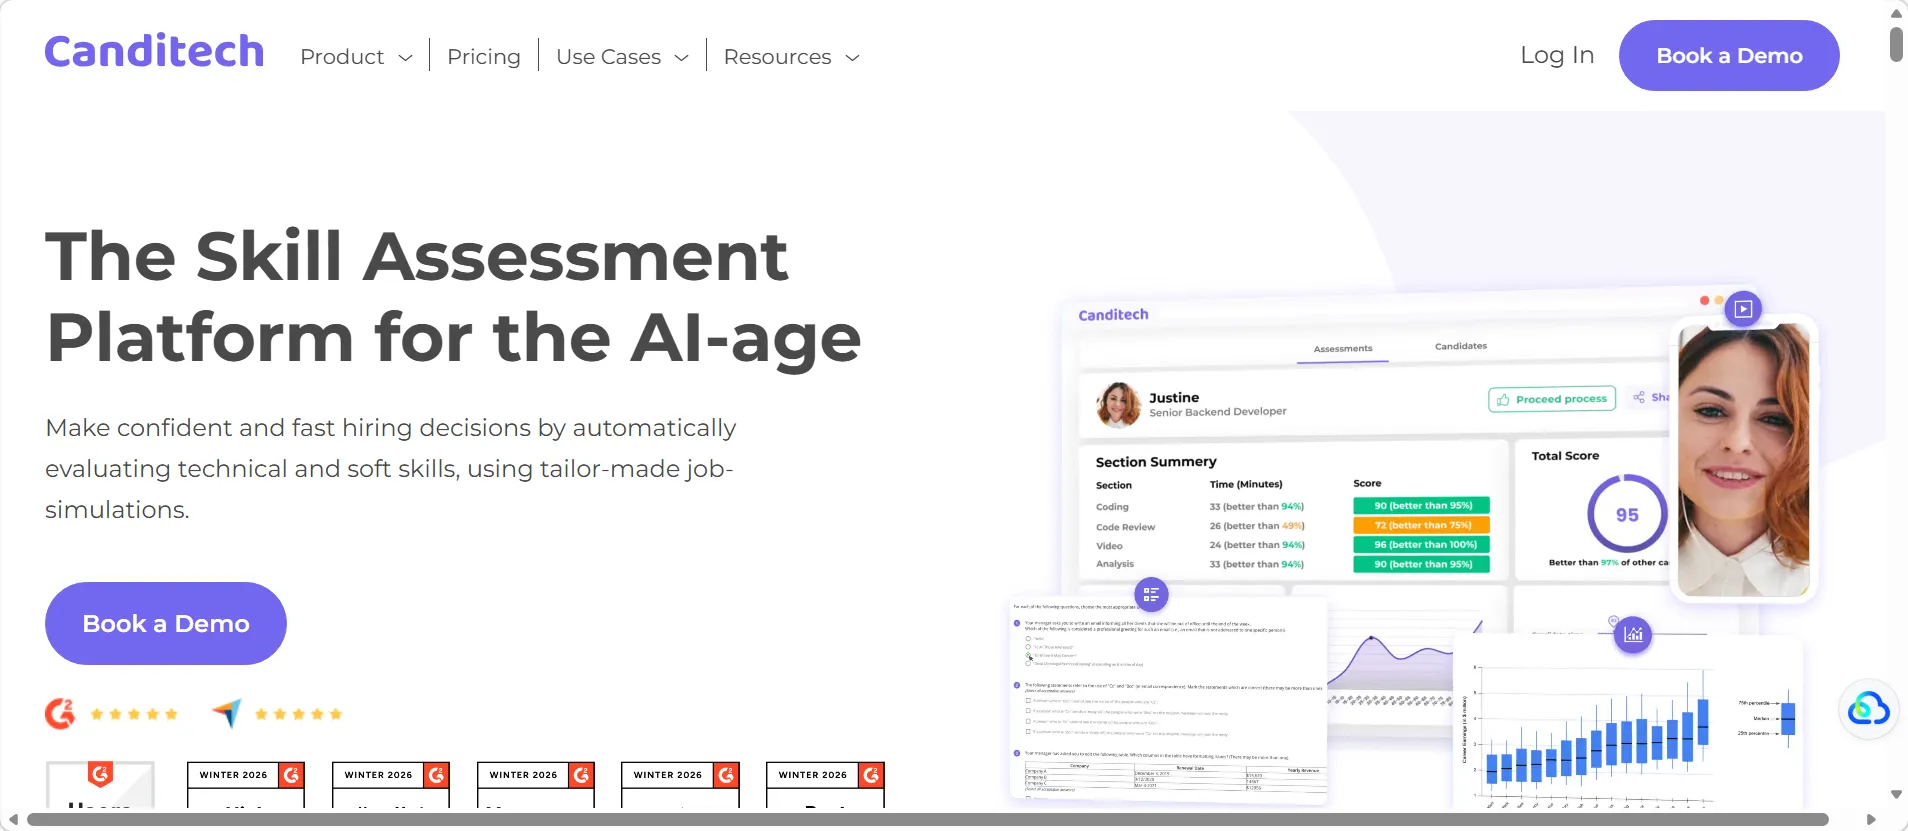Viewport: 1908px width, 831px height.
Task: Click the Canditech logo in the header
Action: click(154, 52)
